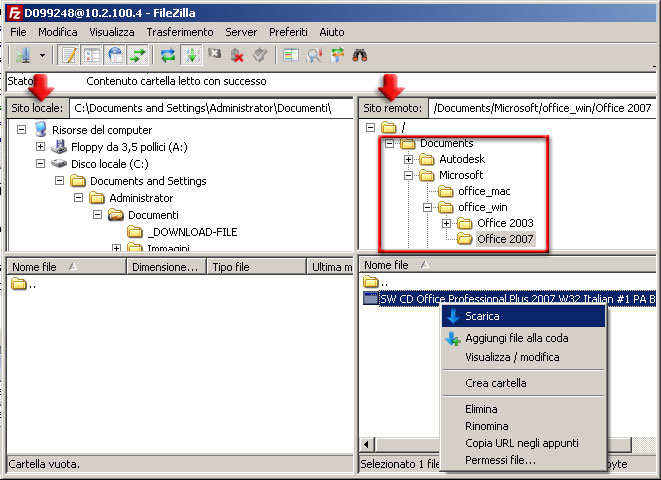Search files with the binoculars icon
661x480 pixels.
tap(360, 55)
